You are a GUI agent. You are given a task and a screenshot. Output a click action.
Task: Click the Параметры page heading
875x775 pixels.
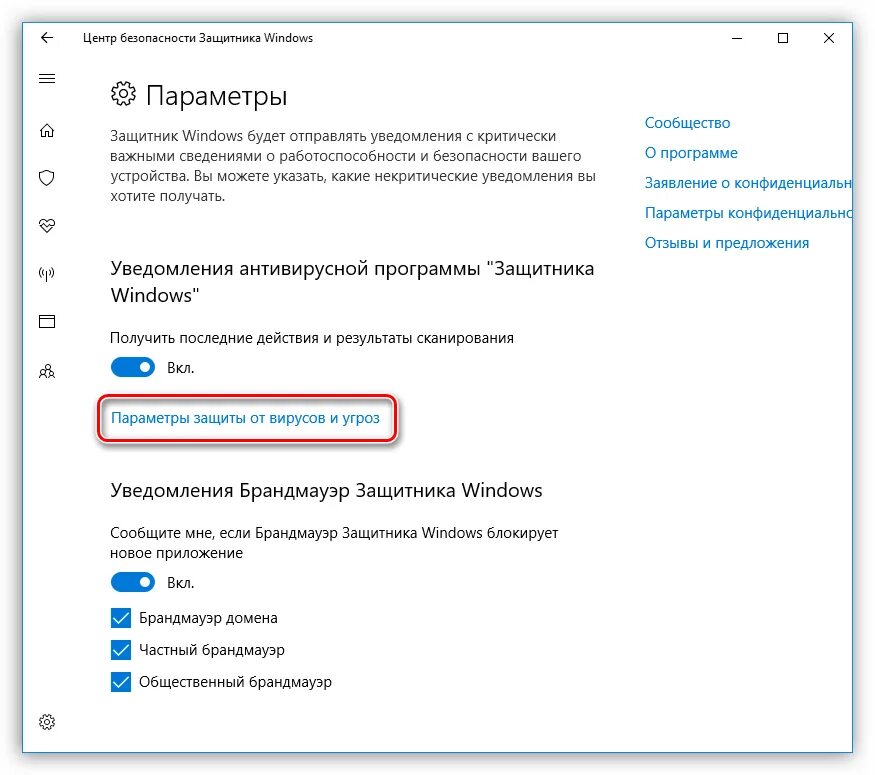217,96
